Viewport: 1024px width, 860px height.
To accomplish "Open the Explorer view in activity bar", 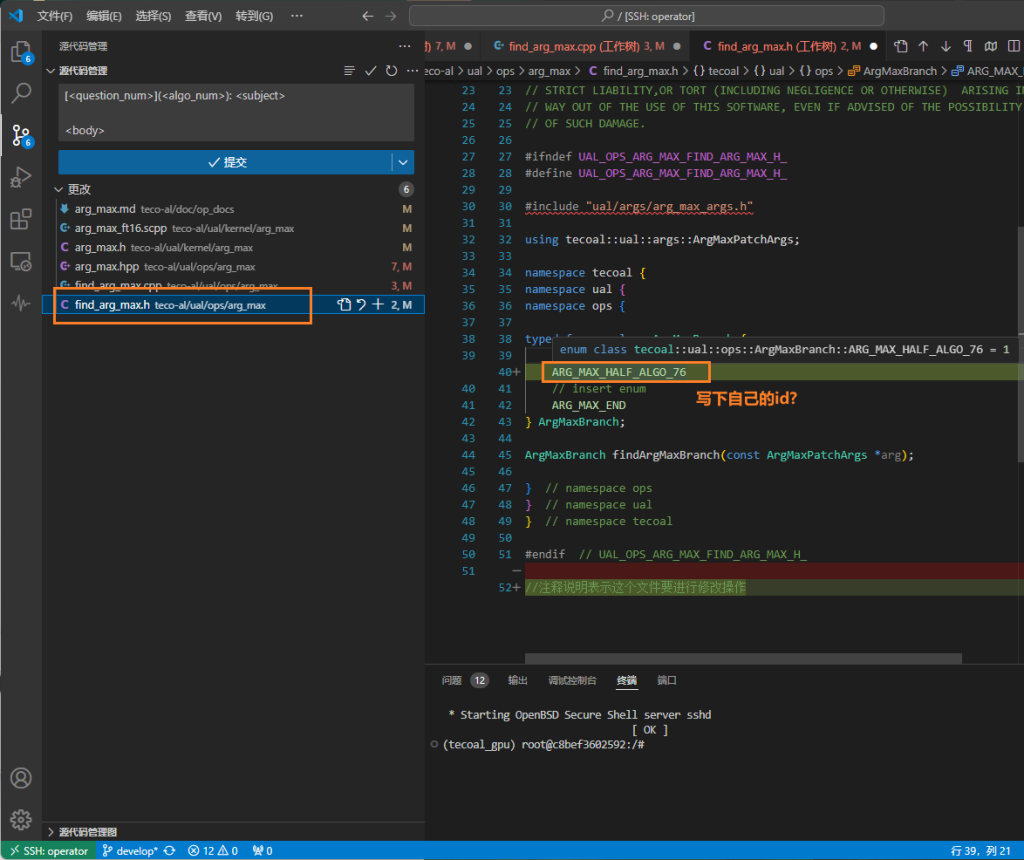I will point(20,51).
